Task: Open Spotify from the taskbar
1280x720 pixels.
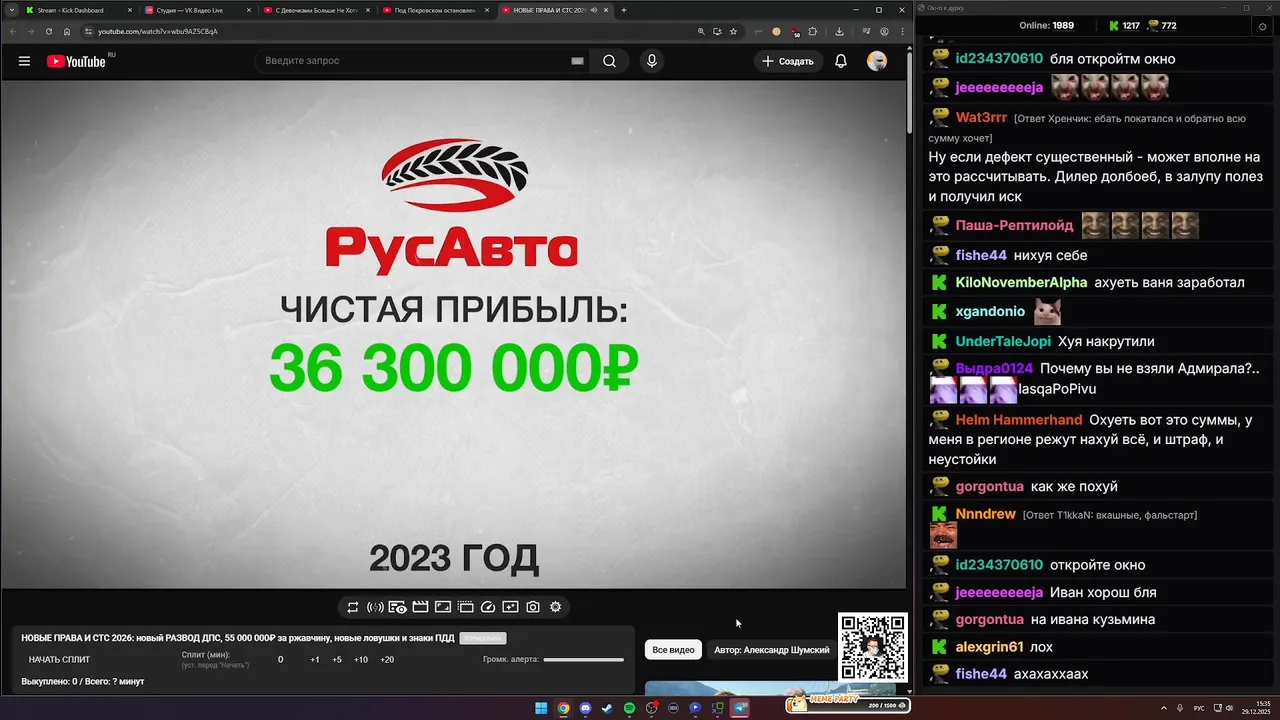Action: (629, 708)
